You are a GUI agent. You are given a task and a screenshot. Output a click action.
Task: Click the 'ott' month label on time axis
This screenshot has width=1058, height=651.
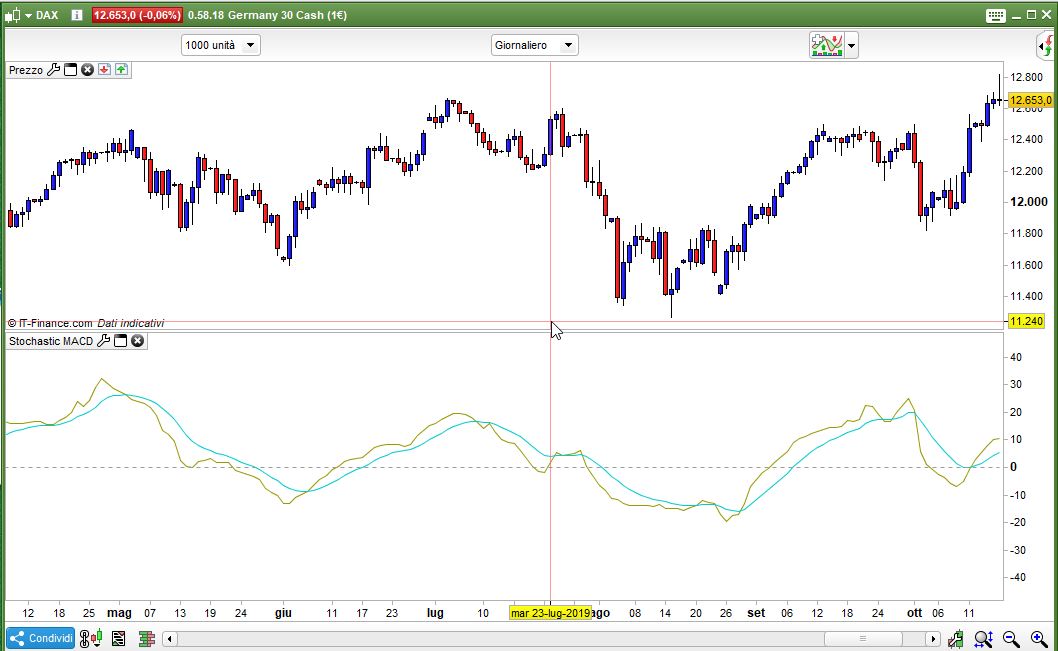914,613
